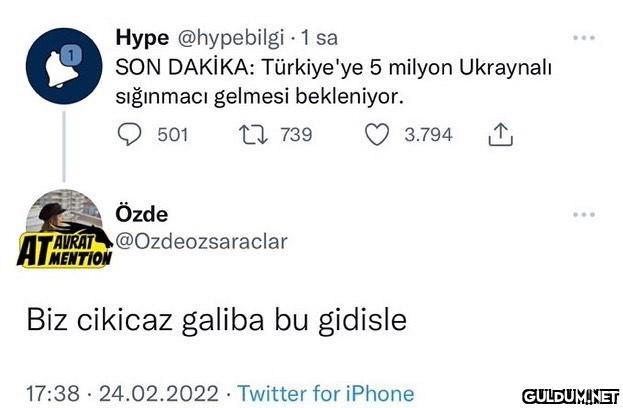This screenshot has height=408, width=623.
Task: Click the 17:38 time stamp
Action: pos(52,393)
